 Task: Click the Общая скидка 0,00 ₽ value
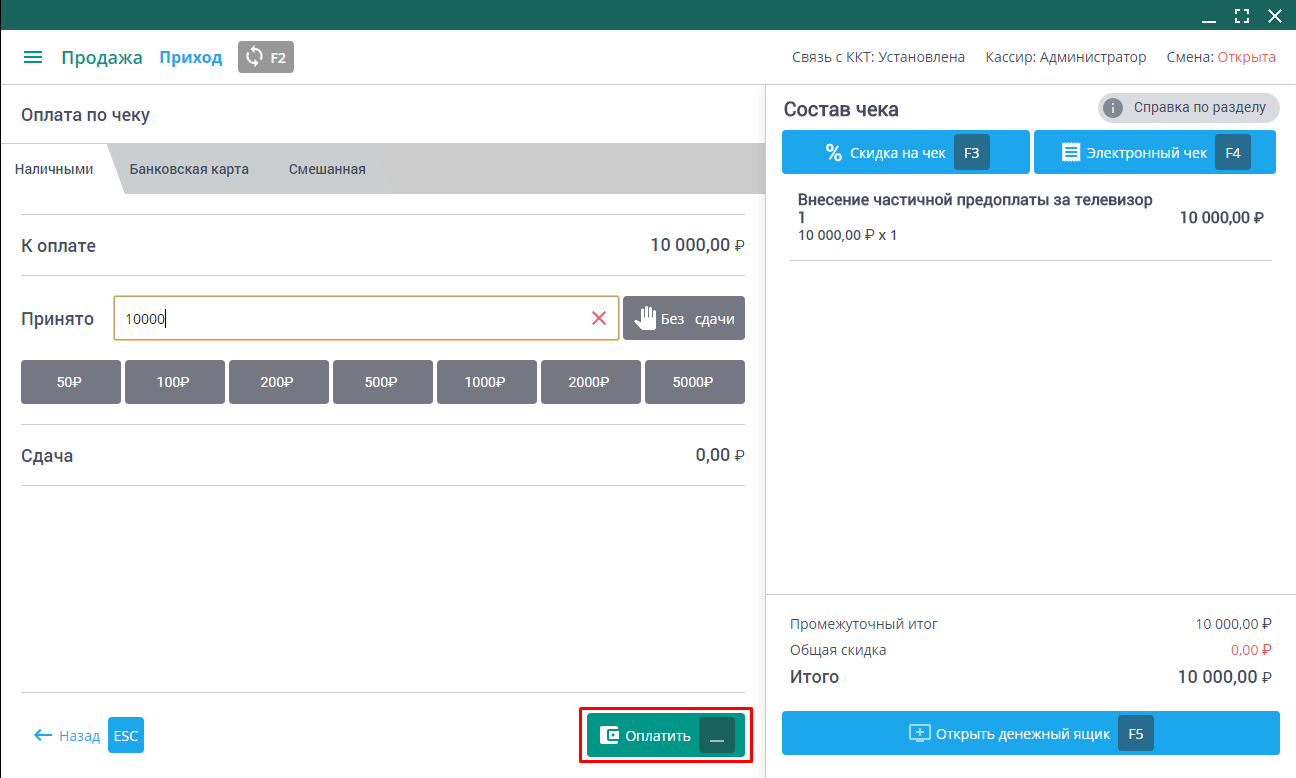(x=1251, y=650)
